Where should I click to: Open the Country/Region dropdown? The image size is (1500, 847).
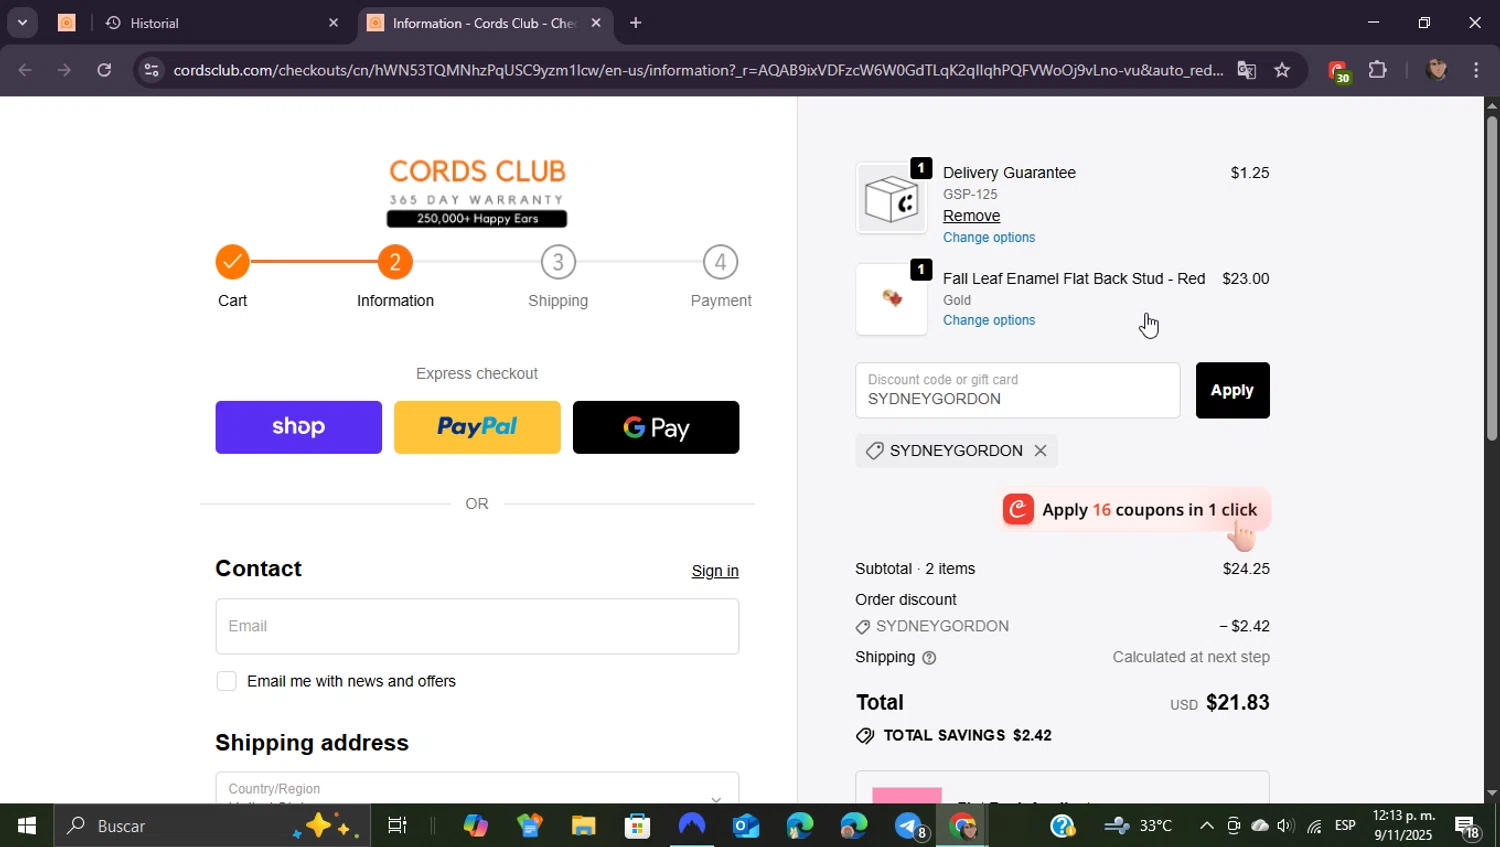(x=477, y=788)
